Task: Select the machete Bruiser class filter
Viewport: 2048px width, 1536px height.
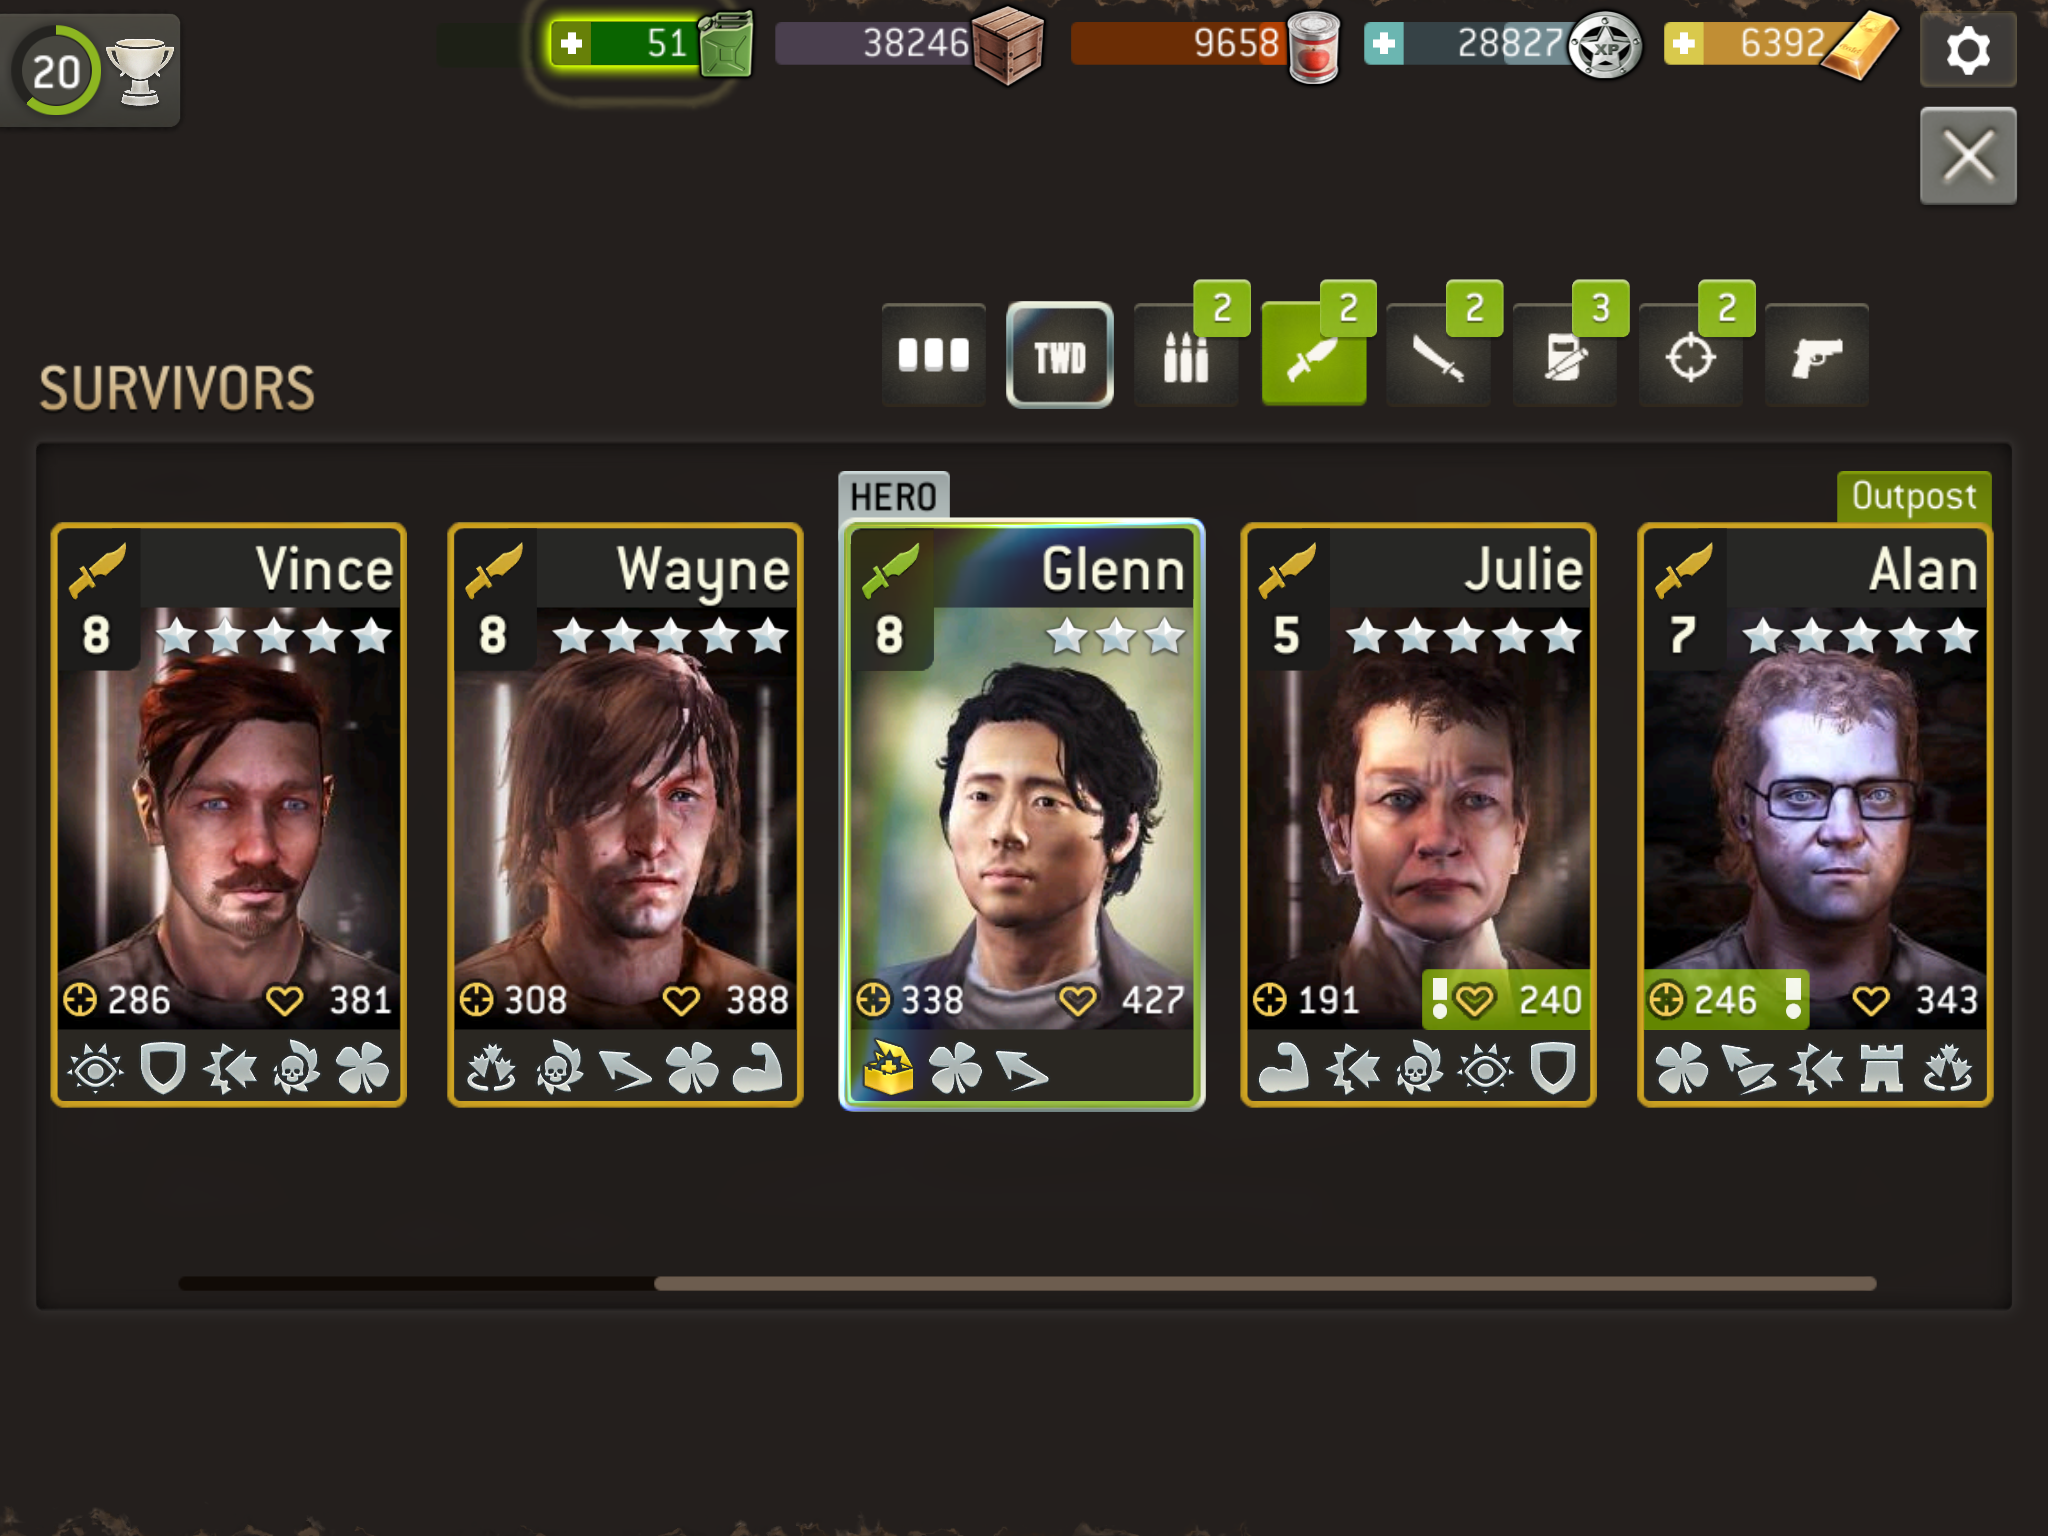Action: click(x=1439, y=355)
